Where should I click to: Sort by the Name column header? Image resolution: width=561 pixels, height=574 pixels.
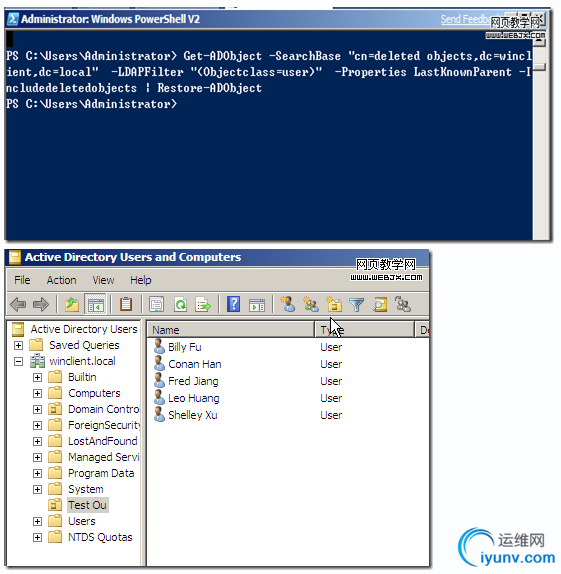(x=230, y=330)
